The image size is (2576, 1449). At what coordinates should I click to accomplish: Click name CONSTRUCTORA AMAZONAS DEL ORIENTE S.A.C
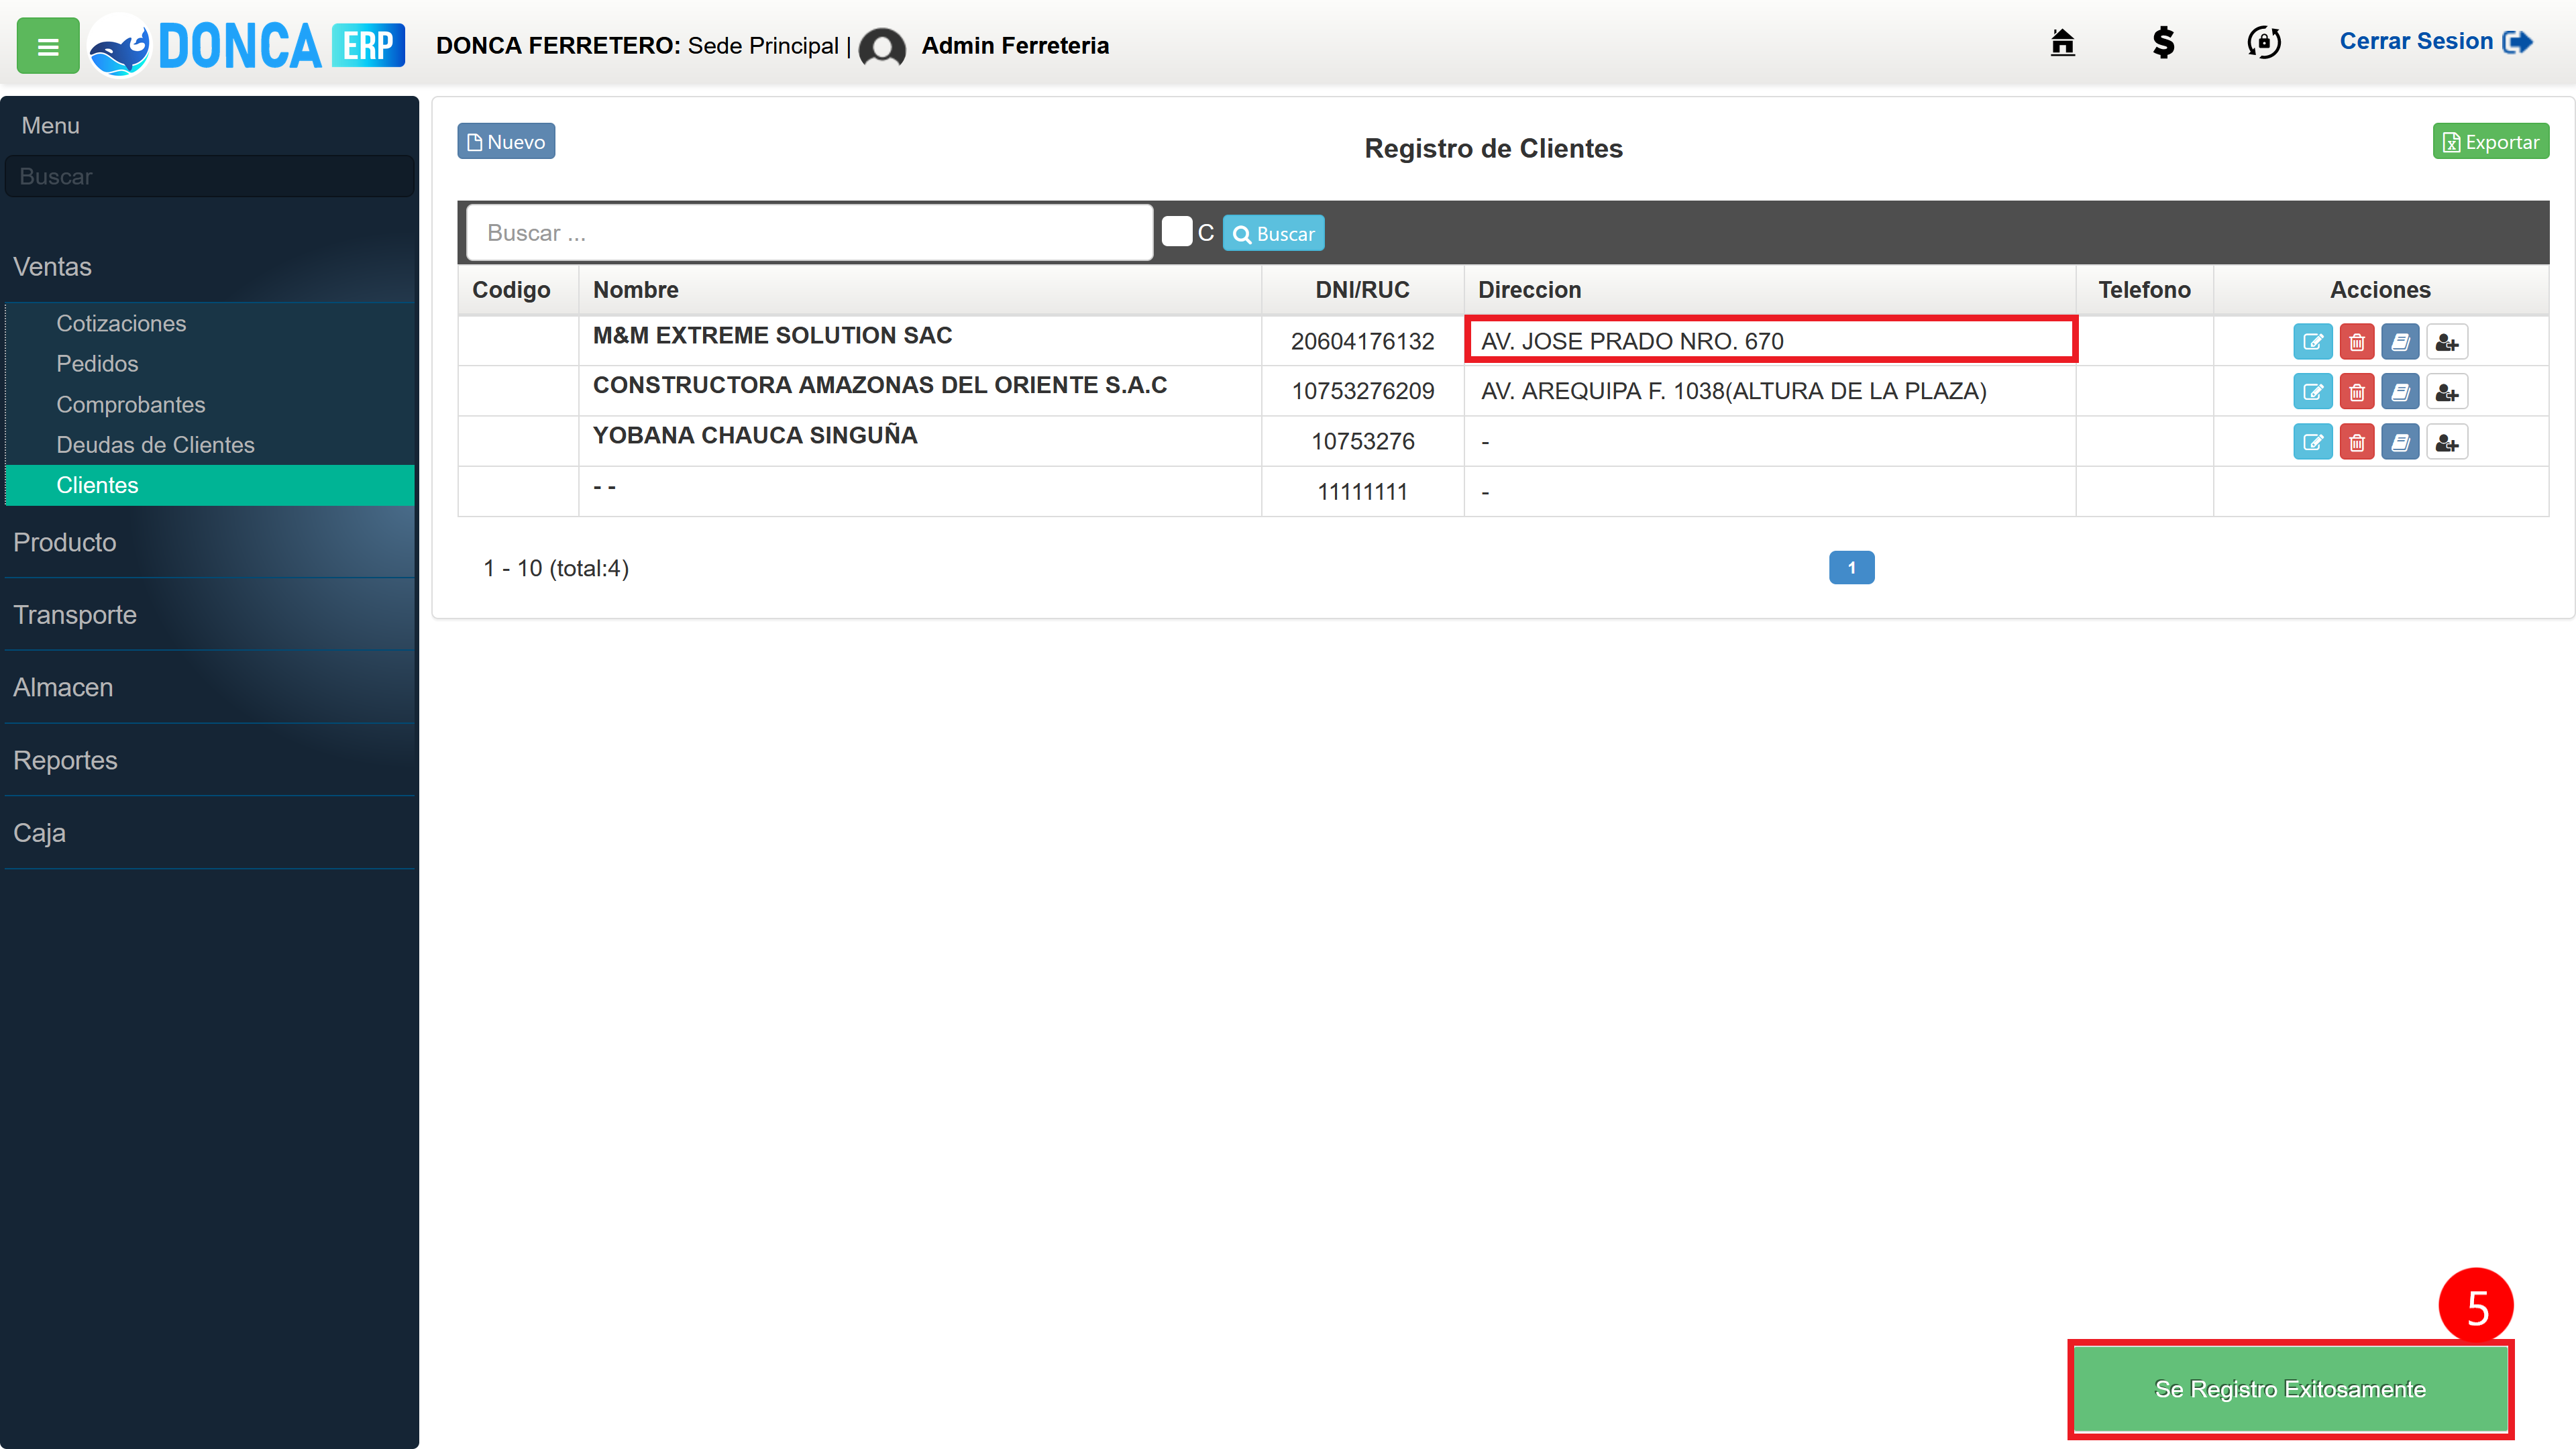(880, 386)
